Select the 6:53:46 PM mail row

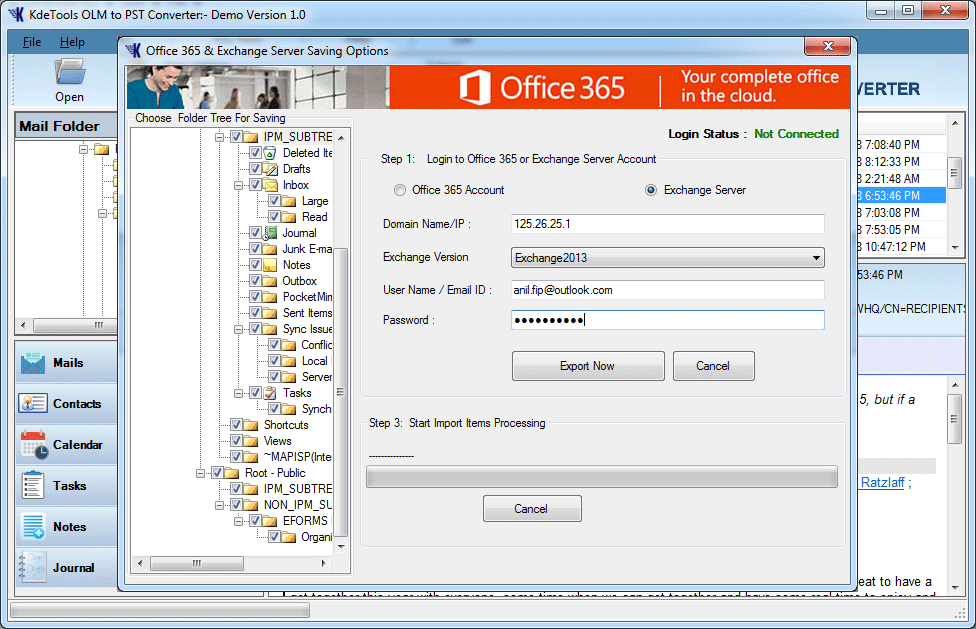[x=901, y=195]
